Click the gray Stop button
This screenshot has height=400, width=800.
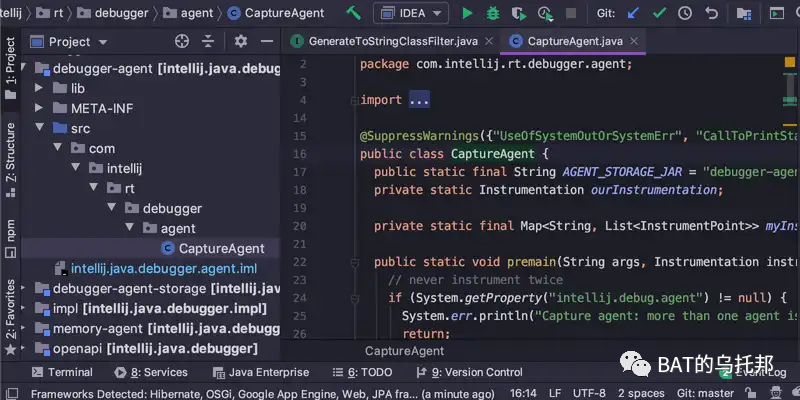571,13
